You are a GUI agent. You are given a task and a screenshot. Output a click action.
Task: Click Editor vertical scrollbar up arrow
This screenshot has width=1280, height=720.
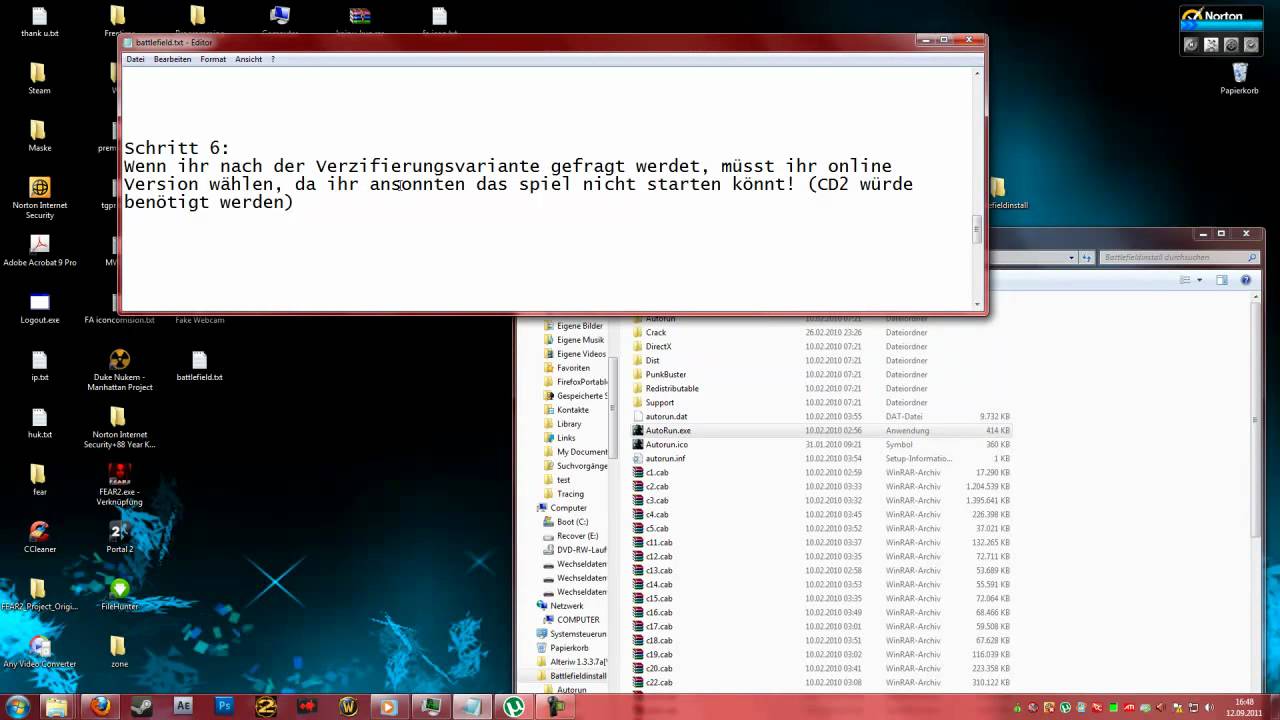click(x=977, y=73)
